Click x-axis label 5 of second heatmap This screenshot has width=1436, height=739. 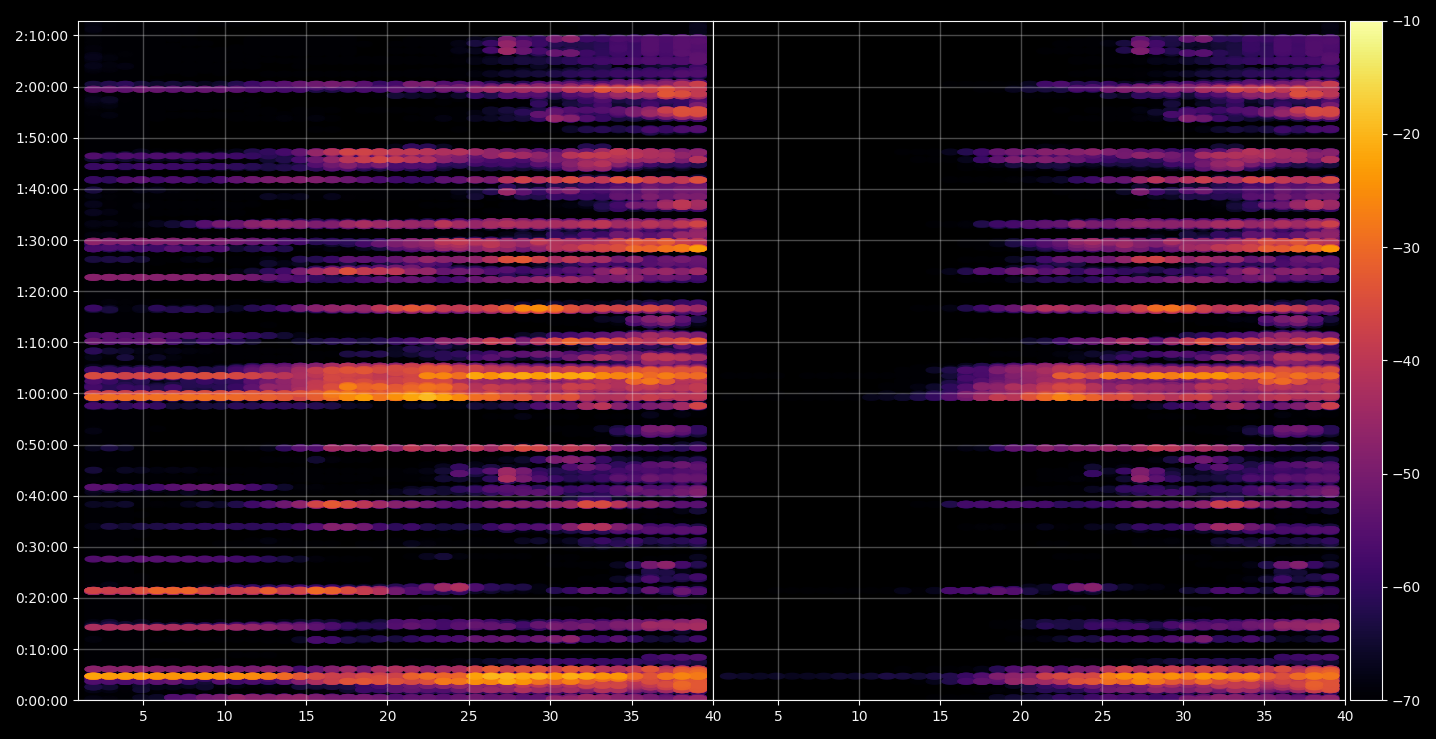(778, 716)
